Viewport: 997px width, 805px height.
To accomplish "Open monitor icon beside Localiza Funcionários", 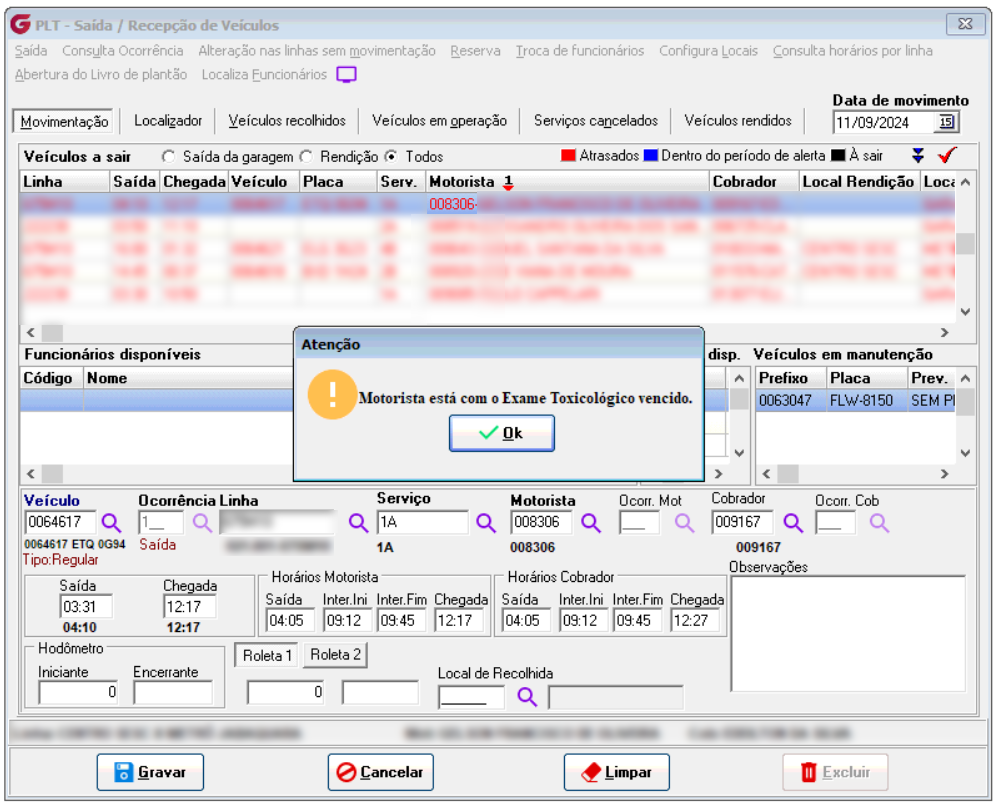I will 347,74.
